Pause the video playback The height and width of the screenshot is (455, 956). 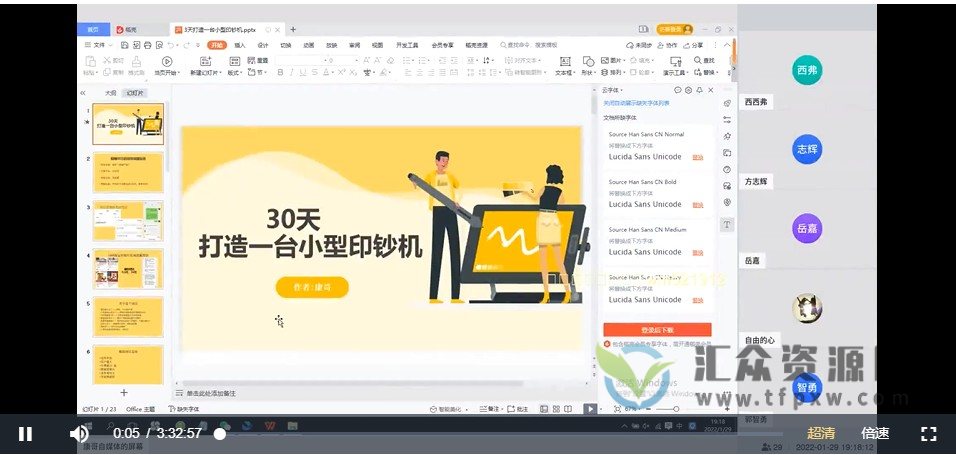click(x=25, y=434)
